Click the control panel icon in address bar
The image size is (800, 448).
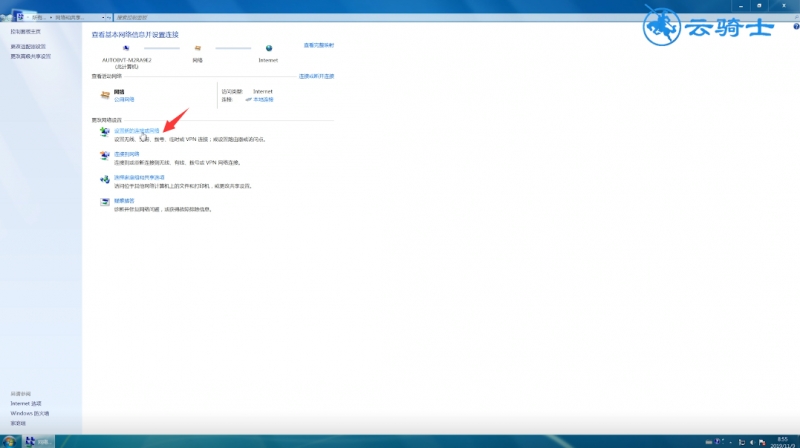tap(19, 17)
